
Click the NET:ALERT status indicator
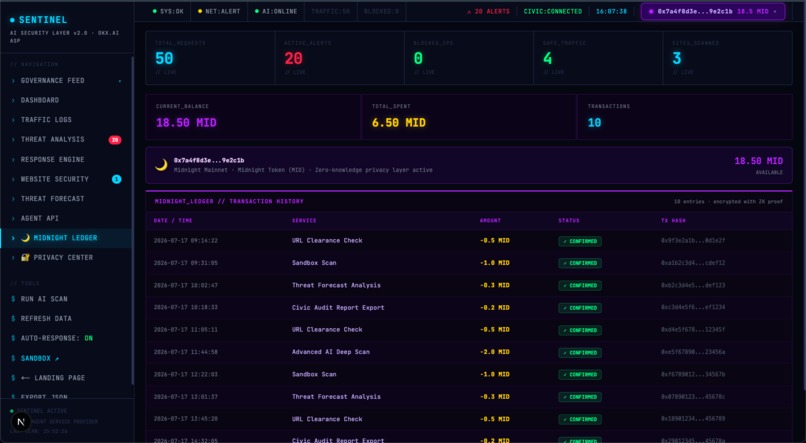click(x=219, y=11)
